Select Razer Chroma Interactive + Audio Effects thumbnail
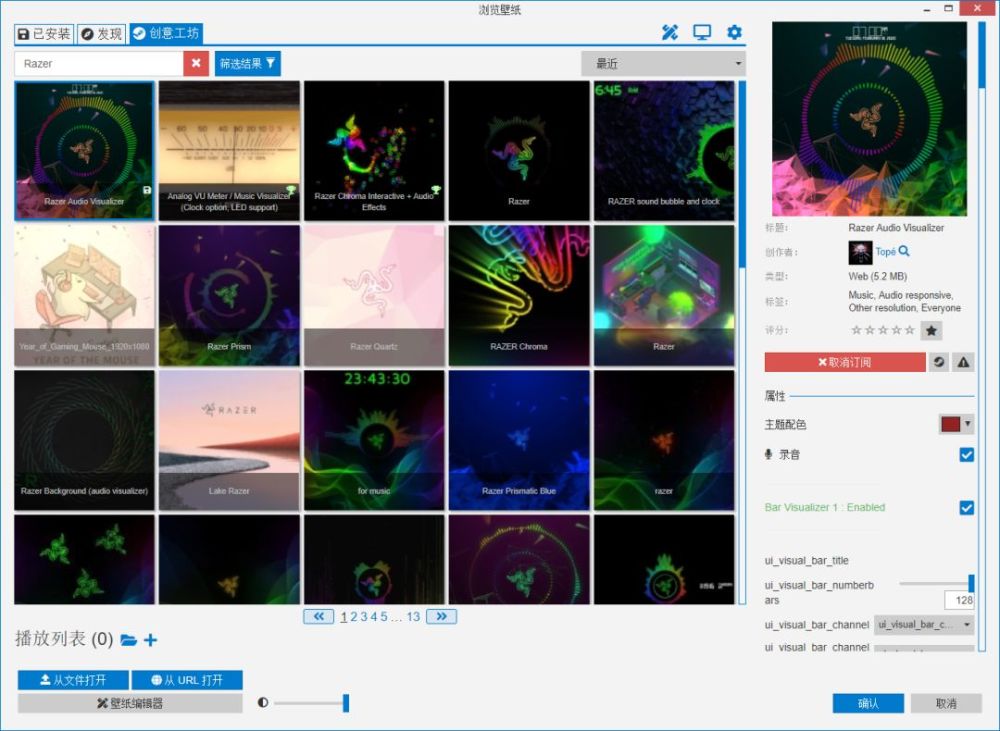The image size is (1000, 731). click(374, 151)
